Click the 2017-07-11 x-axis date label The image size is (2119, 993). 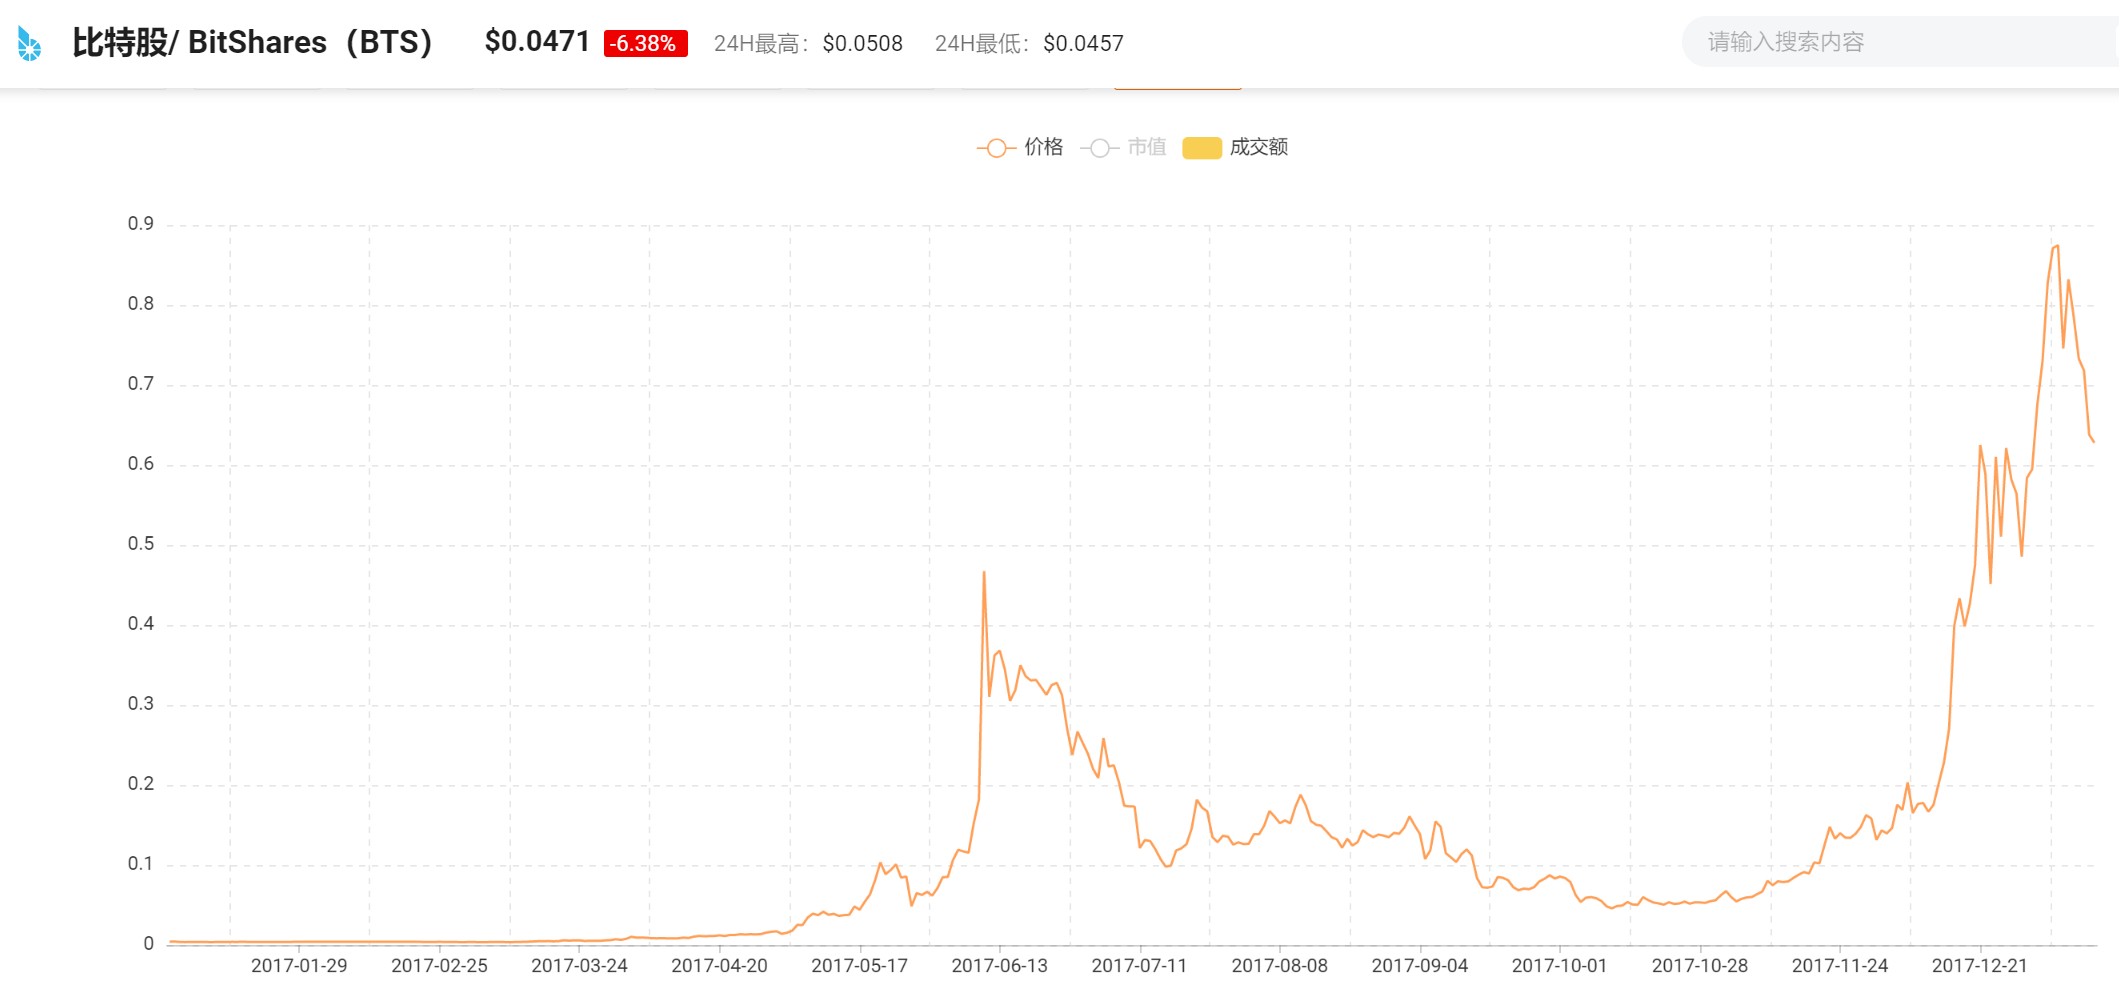[1139, 966]
